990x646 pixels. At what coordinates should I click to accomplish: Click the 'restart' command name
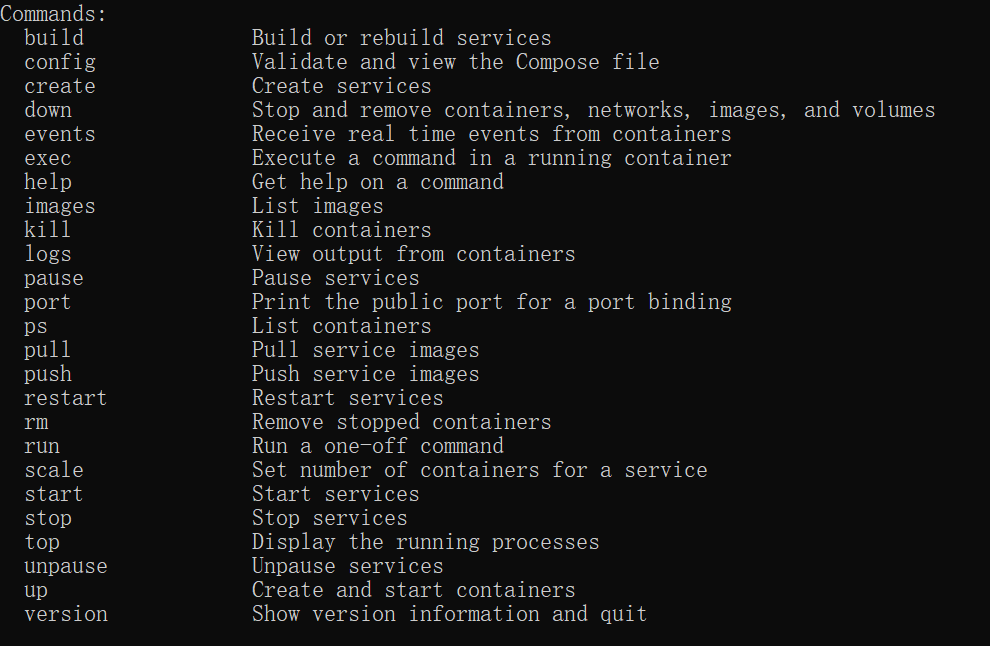tap(66, 399)
